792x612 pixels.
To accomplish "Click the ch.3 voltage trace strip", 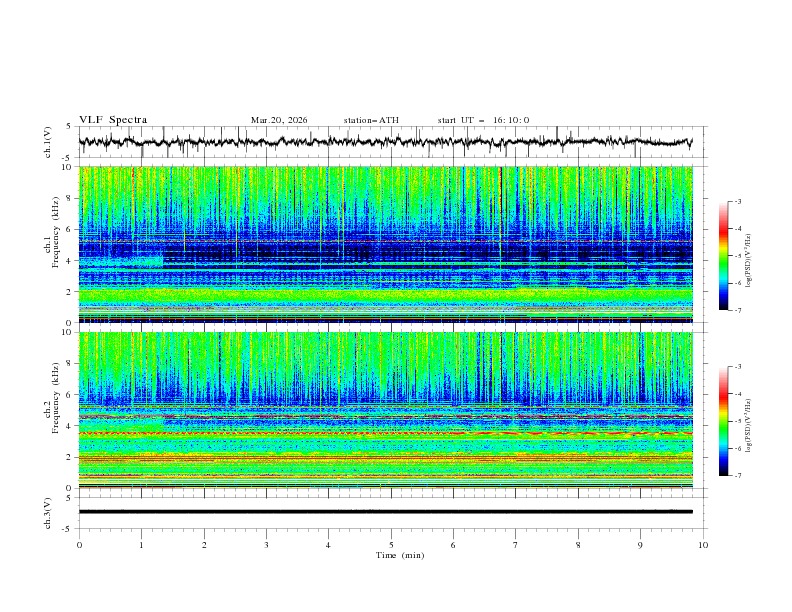I will tap(385, 512).
